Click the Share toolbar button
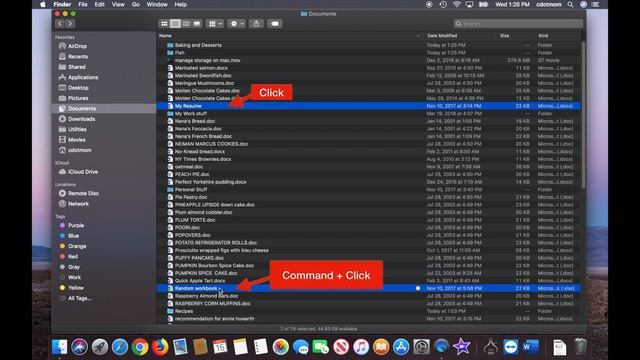 click(x=256, y=24)
